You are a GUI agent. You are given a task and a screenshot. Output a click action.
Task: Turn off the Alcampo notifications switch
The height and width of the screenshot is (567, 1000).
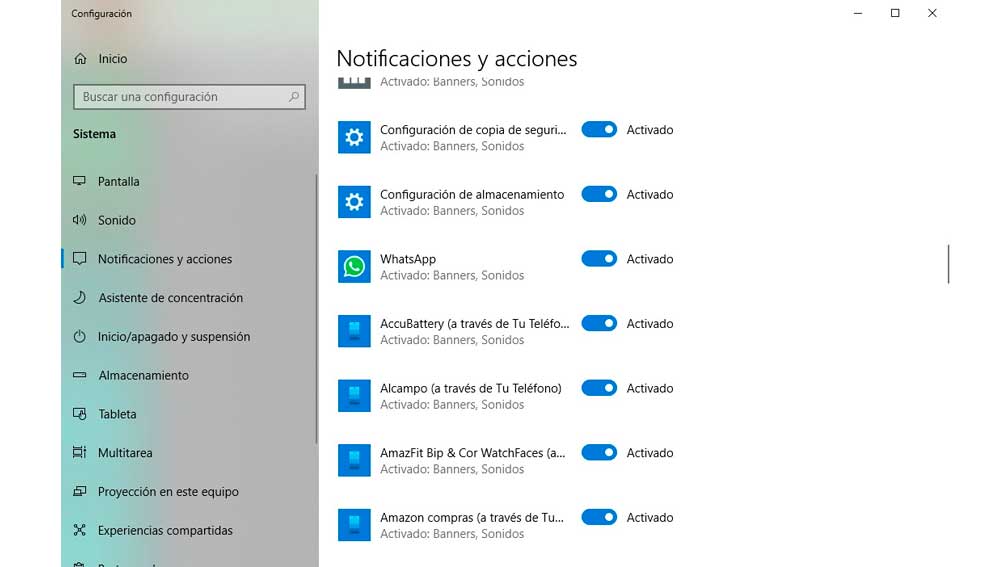599,388
